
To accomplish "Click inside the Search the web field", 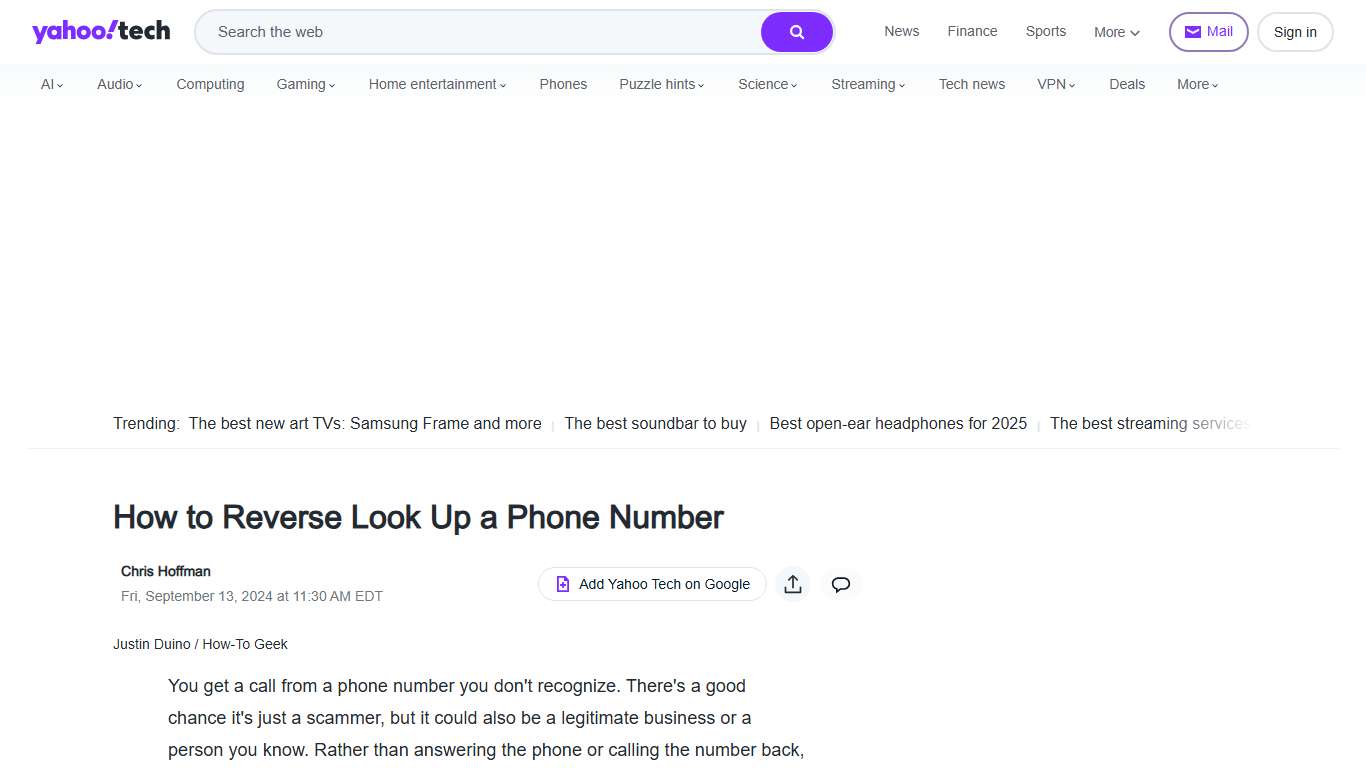I will click(x=450, y=32).
